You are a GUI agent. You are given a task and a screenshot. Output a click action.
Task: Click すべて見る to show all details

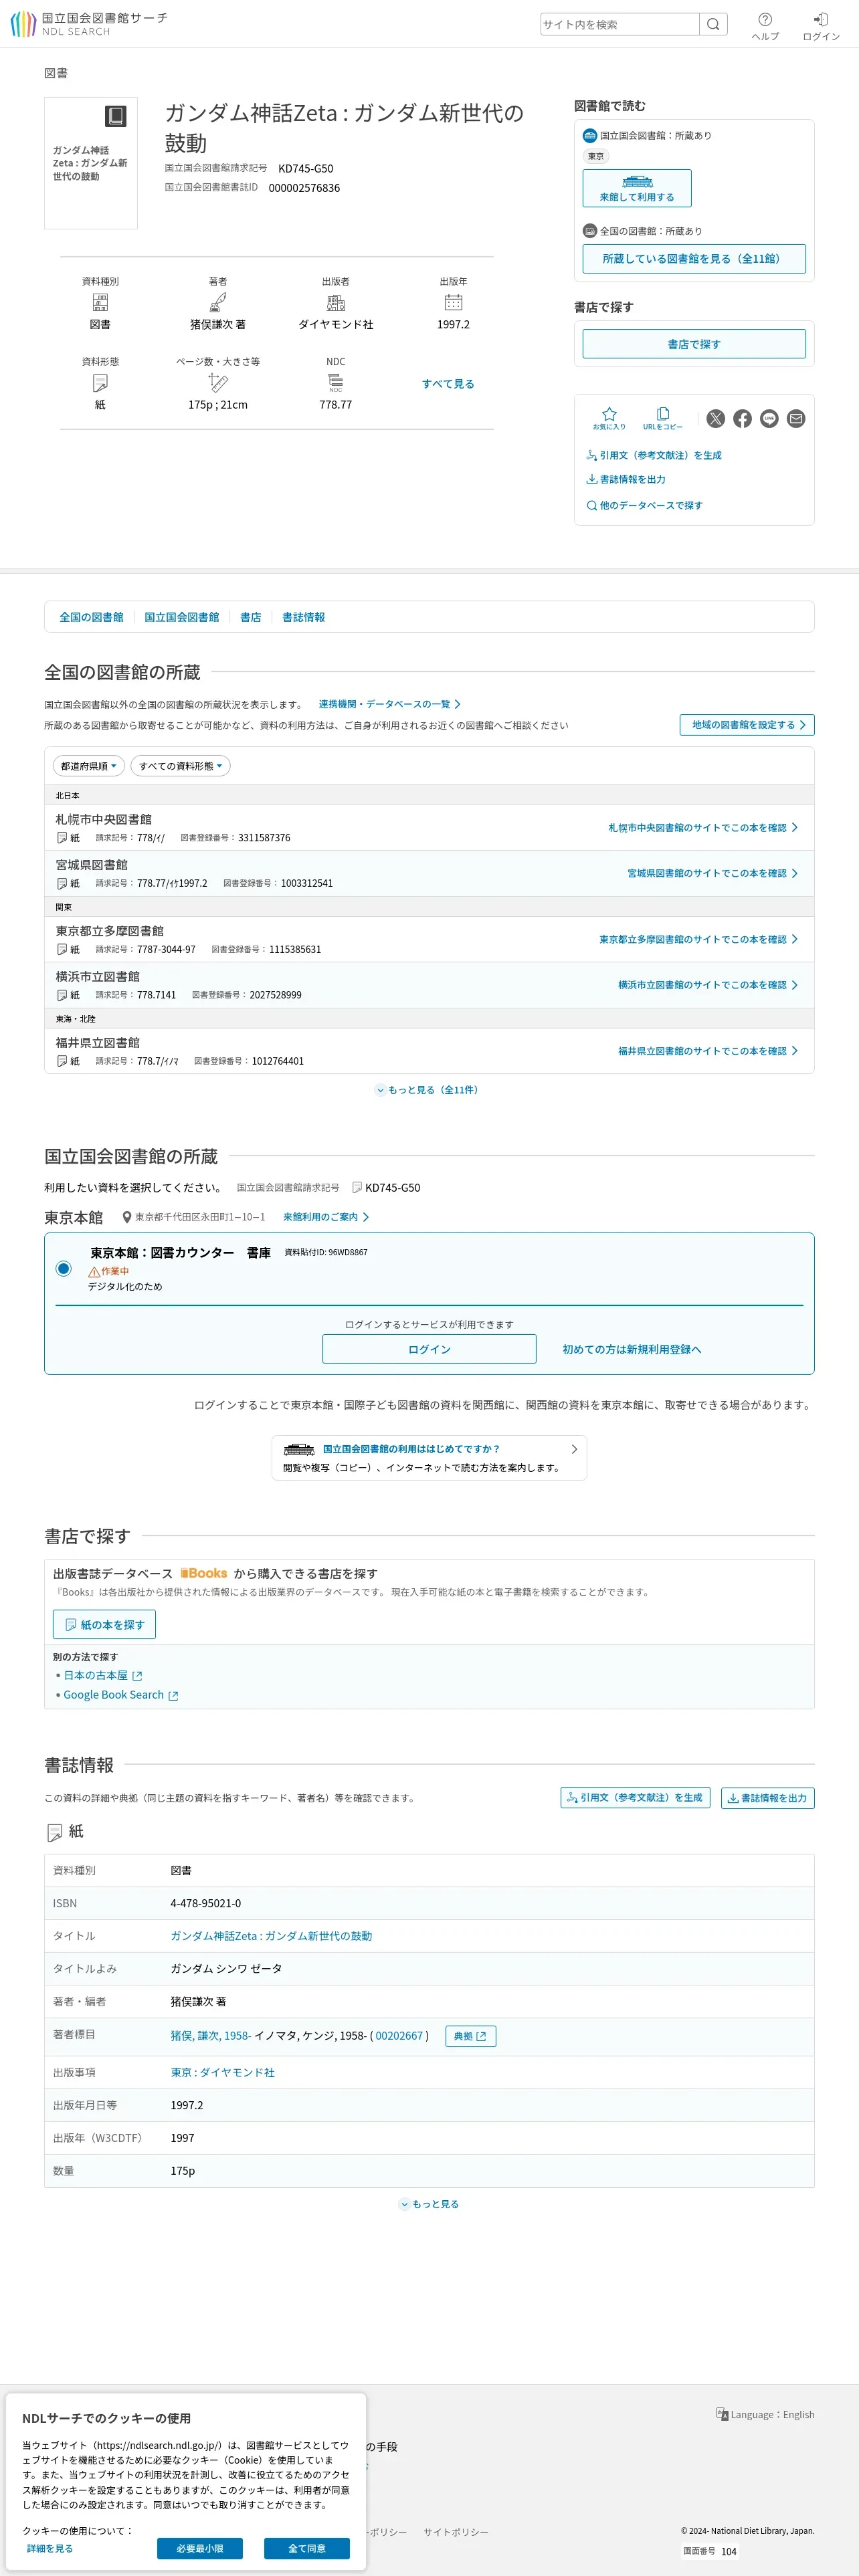pos(448,383)
